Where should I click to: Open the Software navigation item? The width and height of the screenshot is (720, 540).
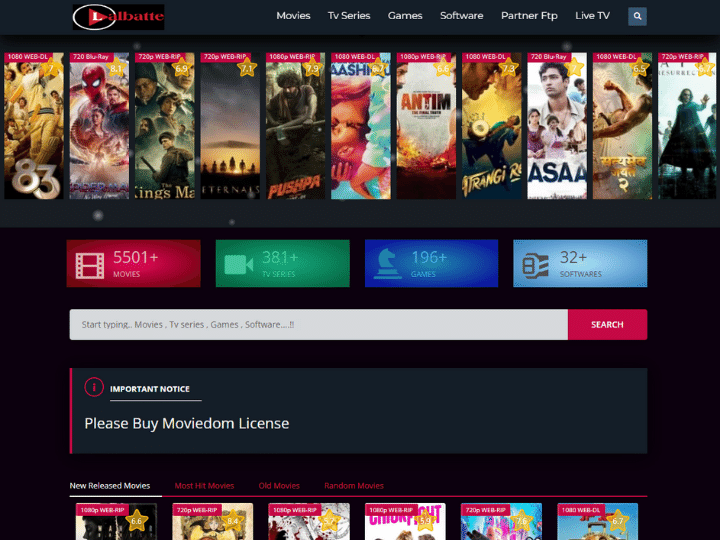pos(461,16)
